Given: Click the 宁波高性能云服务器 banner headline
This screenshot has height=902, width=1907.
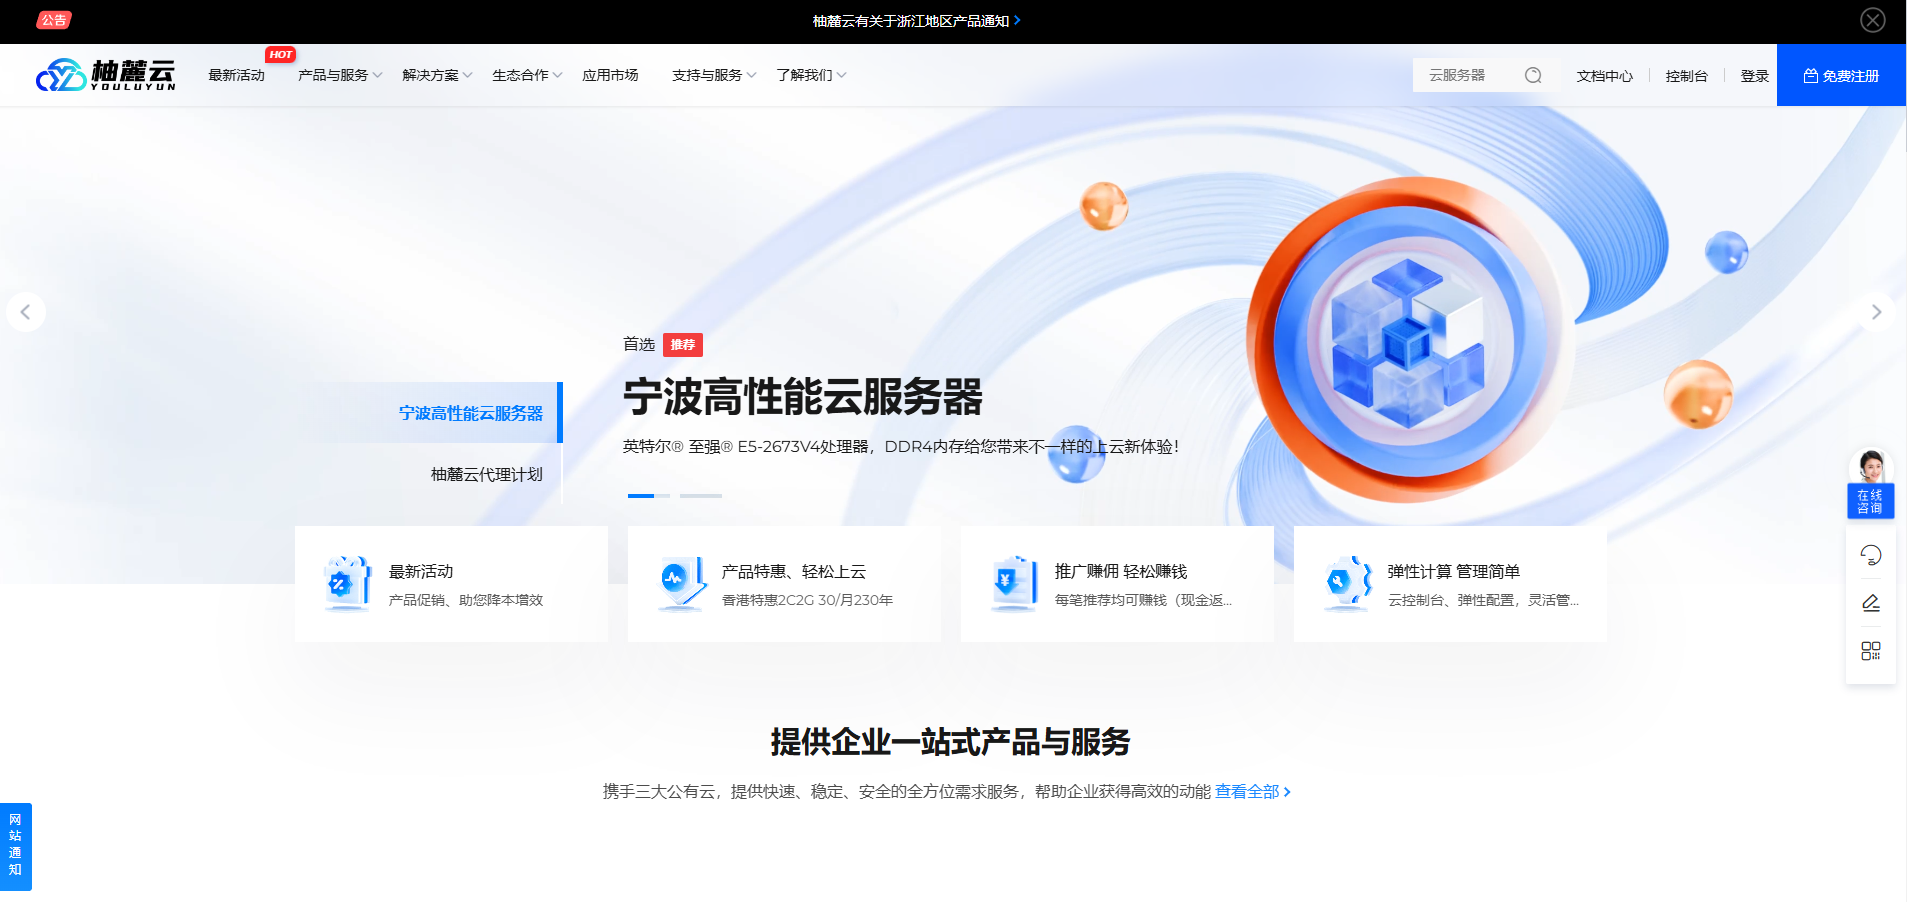Looking at the screenshot, I should pyautogui.click(x=802, y=397).
